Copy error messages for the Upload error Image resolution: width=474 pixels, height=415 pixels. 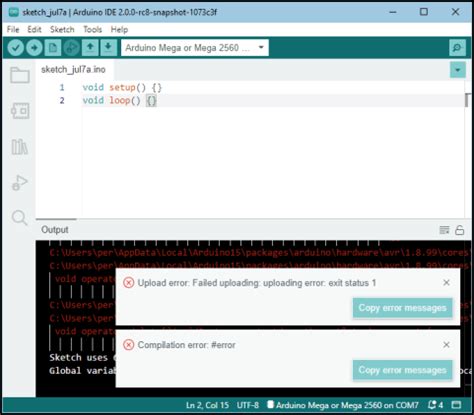402,308
